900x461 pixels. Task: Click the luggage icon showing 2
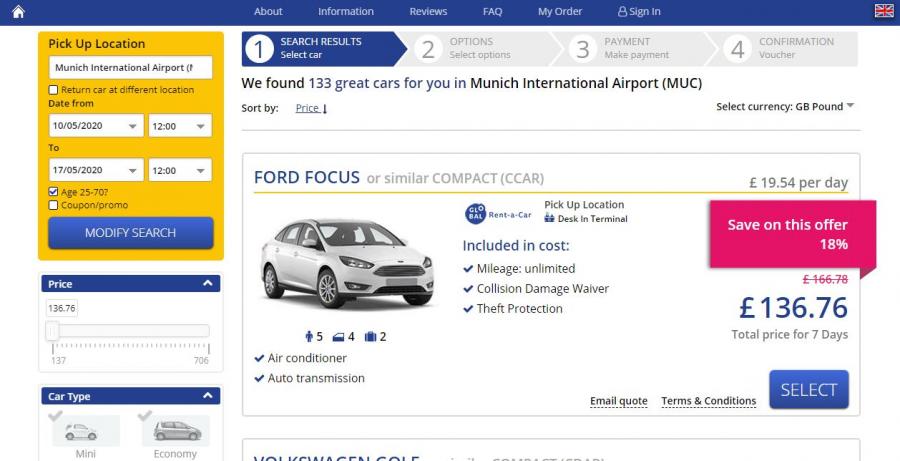click(371, 337)
